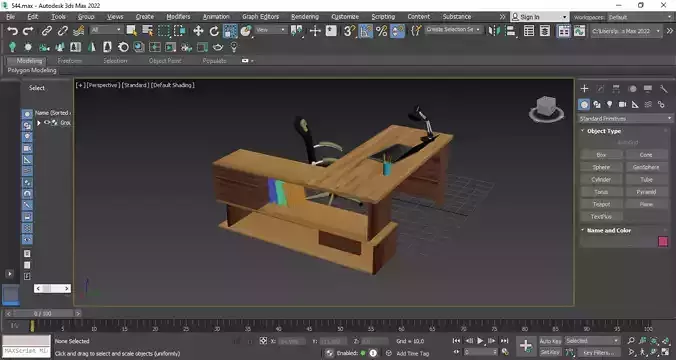Click the Unlink Selection icon
The image size is (676, 360).
click(x=63, y=31)
